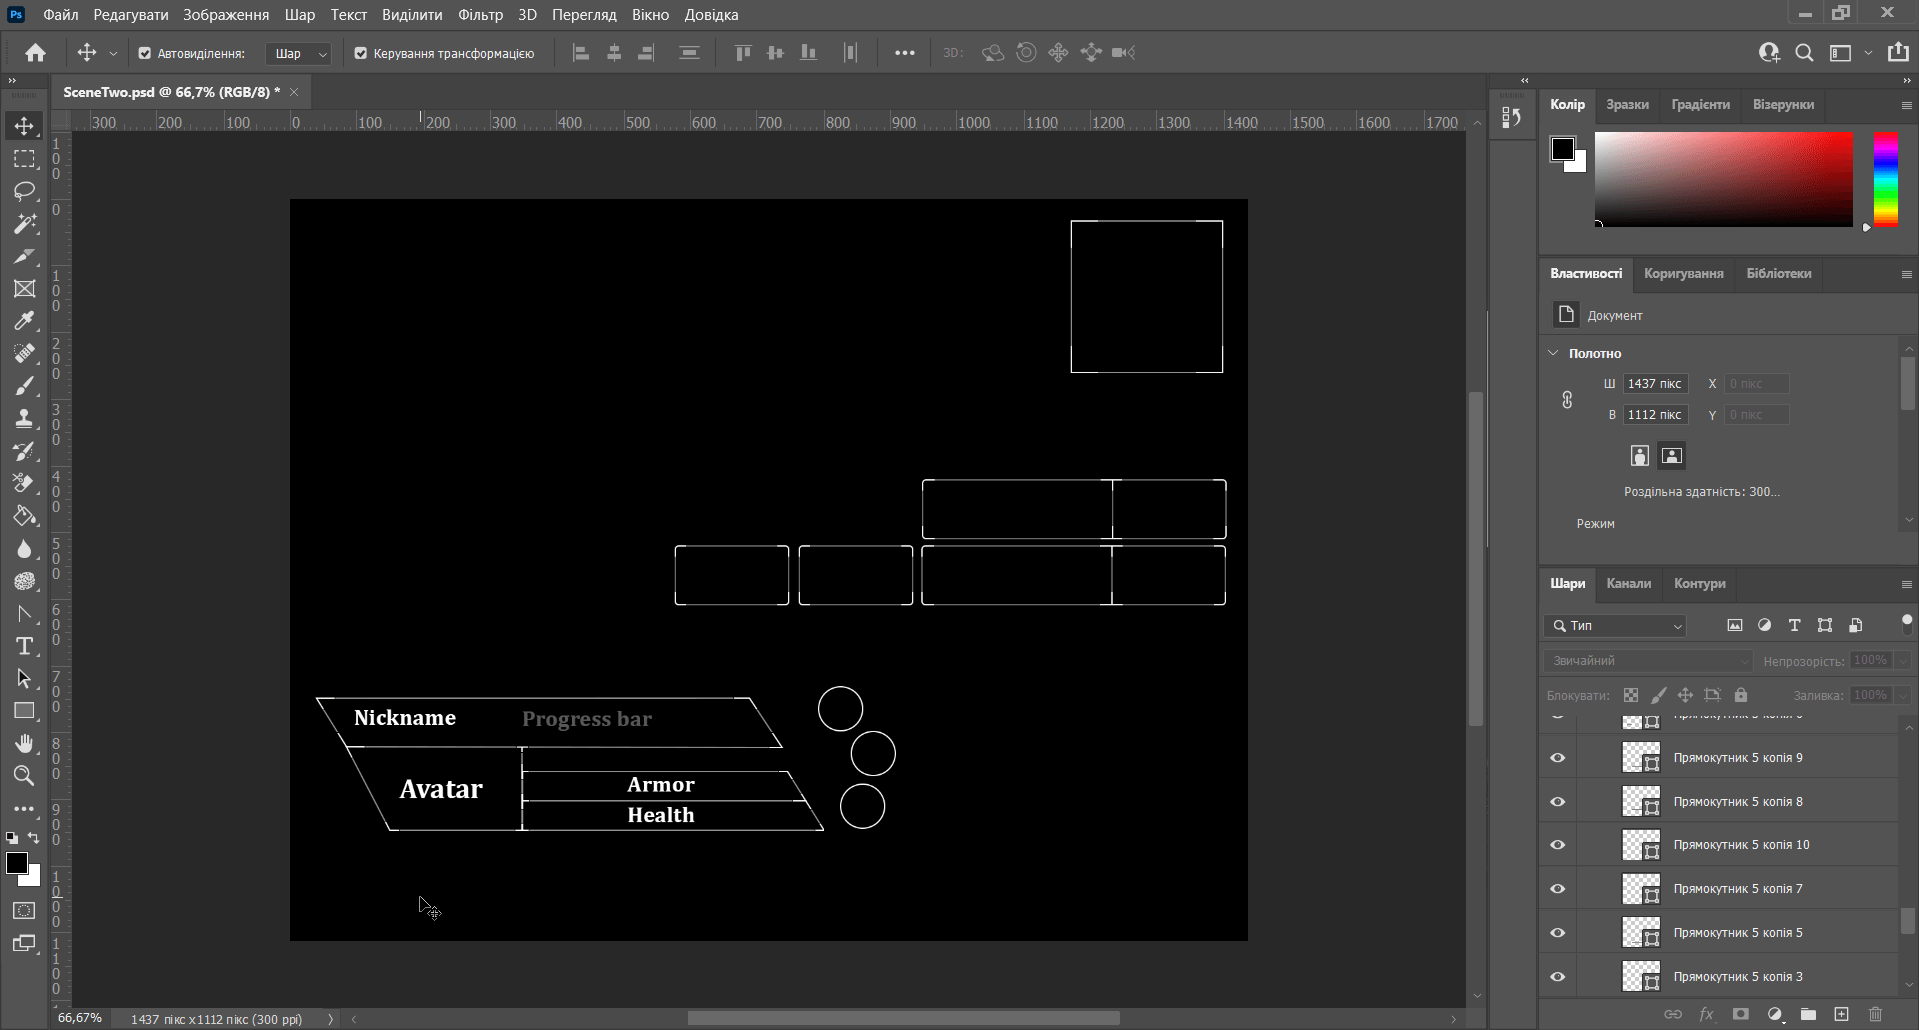Click the Home button icon
This screenshot has height=1030, width=1919.
36,53
